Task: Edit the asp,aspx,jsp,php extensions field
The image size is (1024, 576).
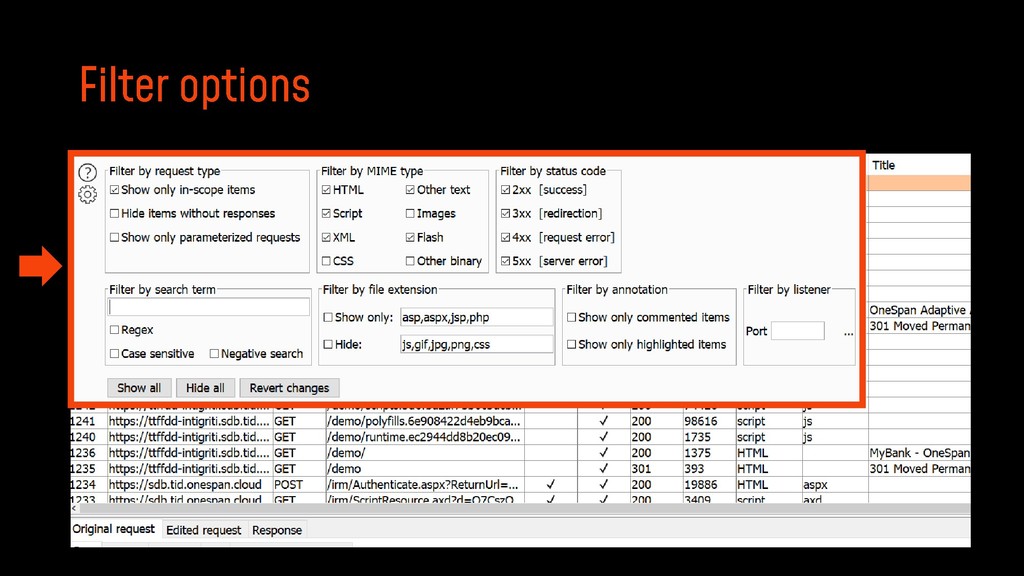Action: pyautogui.click(x=477, y=317)
